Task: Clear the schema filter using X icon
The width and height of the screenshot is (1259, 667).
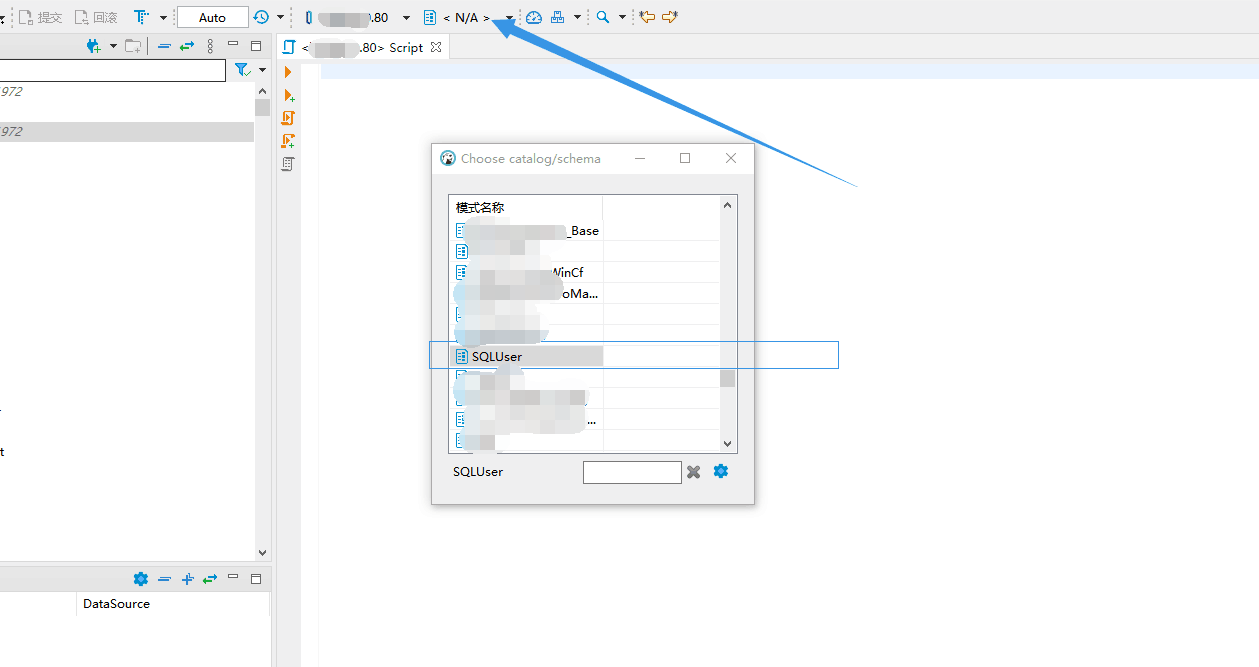Action: 694,471
